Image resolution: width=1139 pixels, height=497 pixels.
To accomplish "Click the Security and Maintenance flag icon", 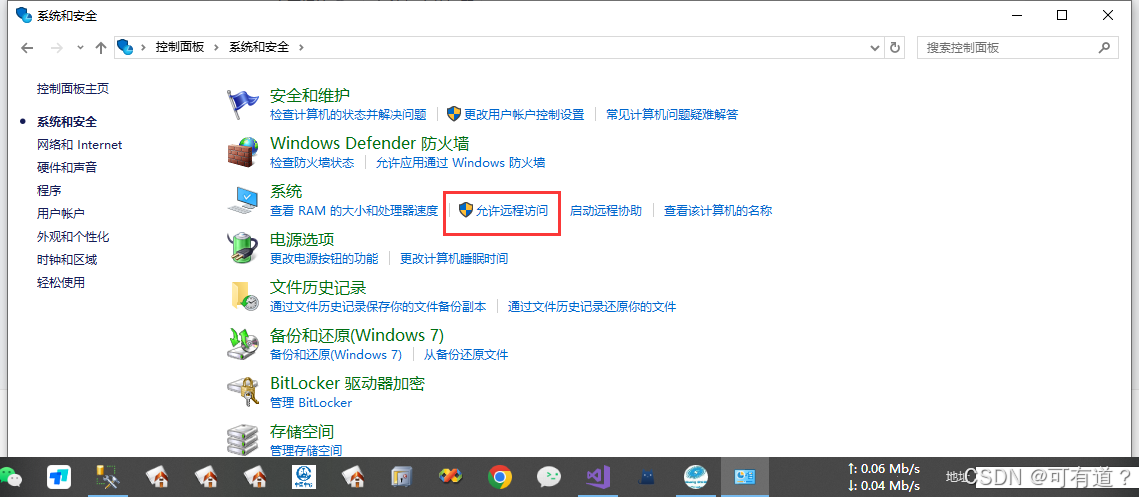I will pyautogui.click(x=243, y=105).
